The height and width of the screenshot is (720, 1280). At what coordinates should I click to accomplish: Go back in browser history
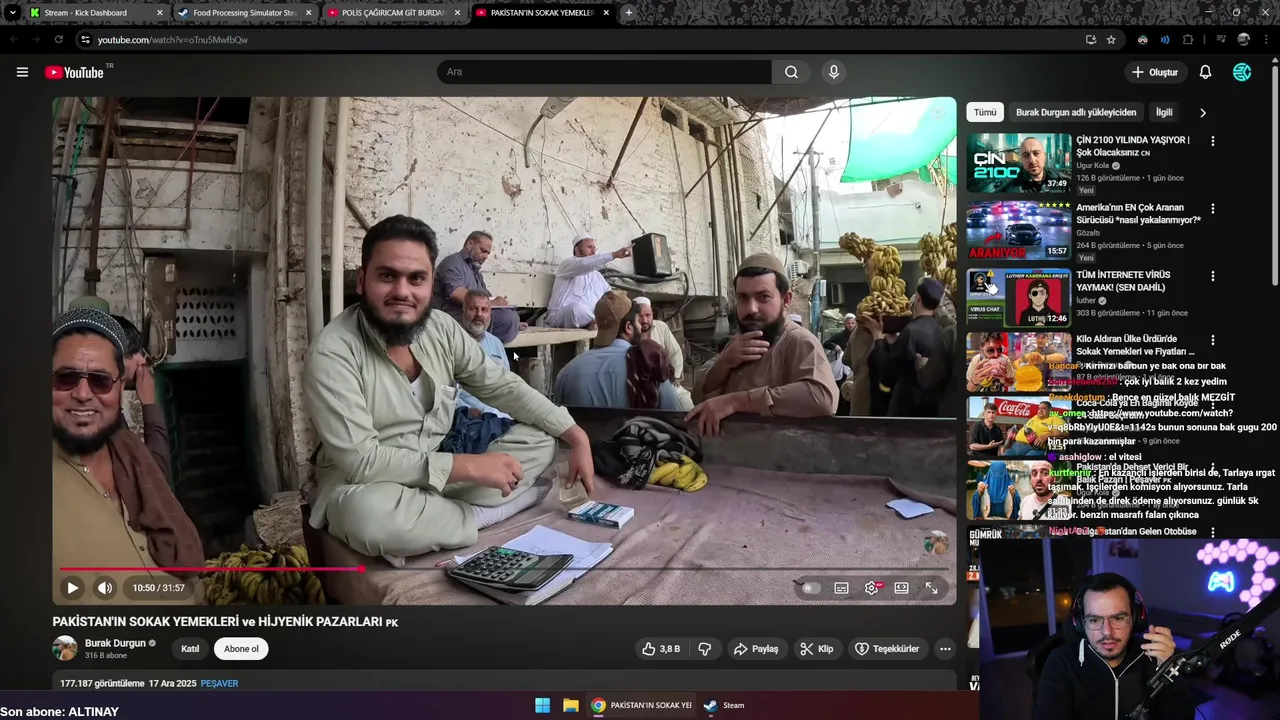tap(13, 40)
